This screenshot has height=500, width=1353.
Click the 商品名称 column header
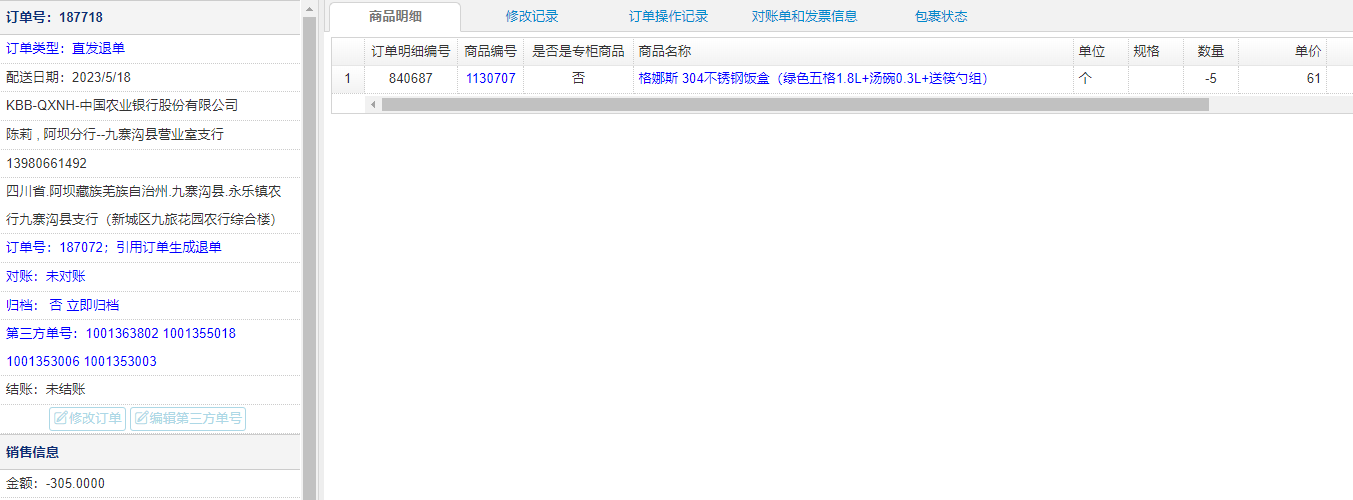pos(853,51)
